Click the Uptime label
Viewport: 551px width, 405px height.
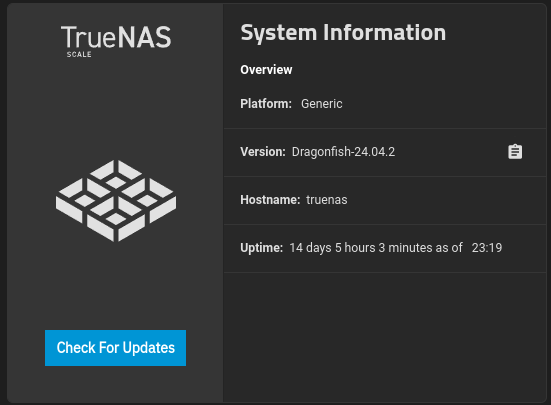[x=261, y=248]
